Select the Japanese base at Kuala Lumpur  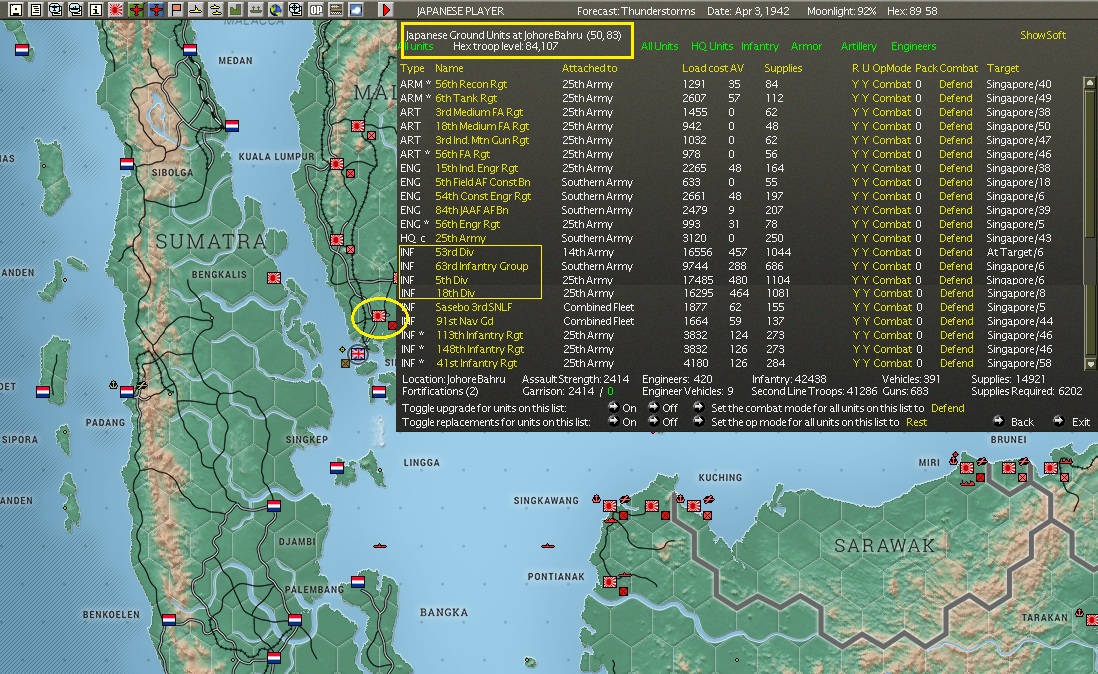coord(337,164)
